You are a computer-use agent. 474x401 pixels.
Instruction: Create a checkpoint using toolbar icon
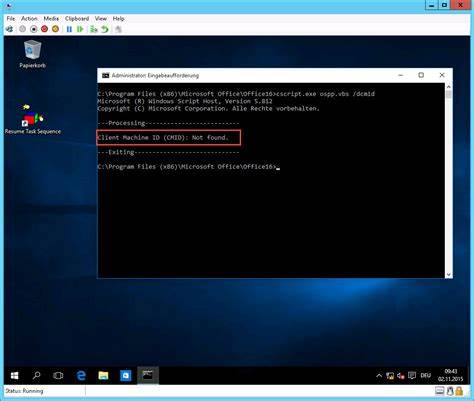pos(94,29)
